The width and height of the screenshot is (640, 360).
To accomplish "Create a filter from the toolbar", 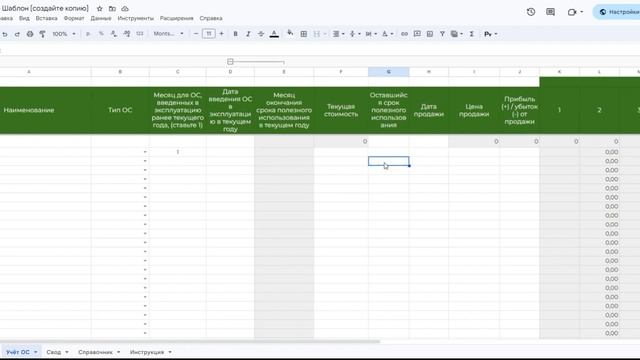I will click(442, 34).
